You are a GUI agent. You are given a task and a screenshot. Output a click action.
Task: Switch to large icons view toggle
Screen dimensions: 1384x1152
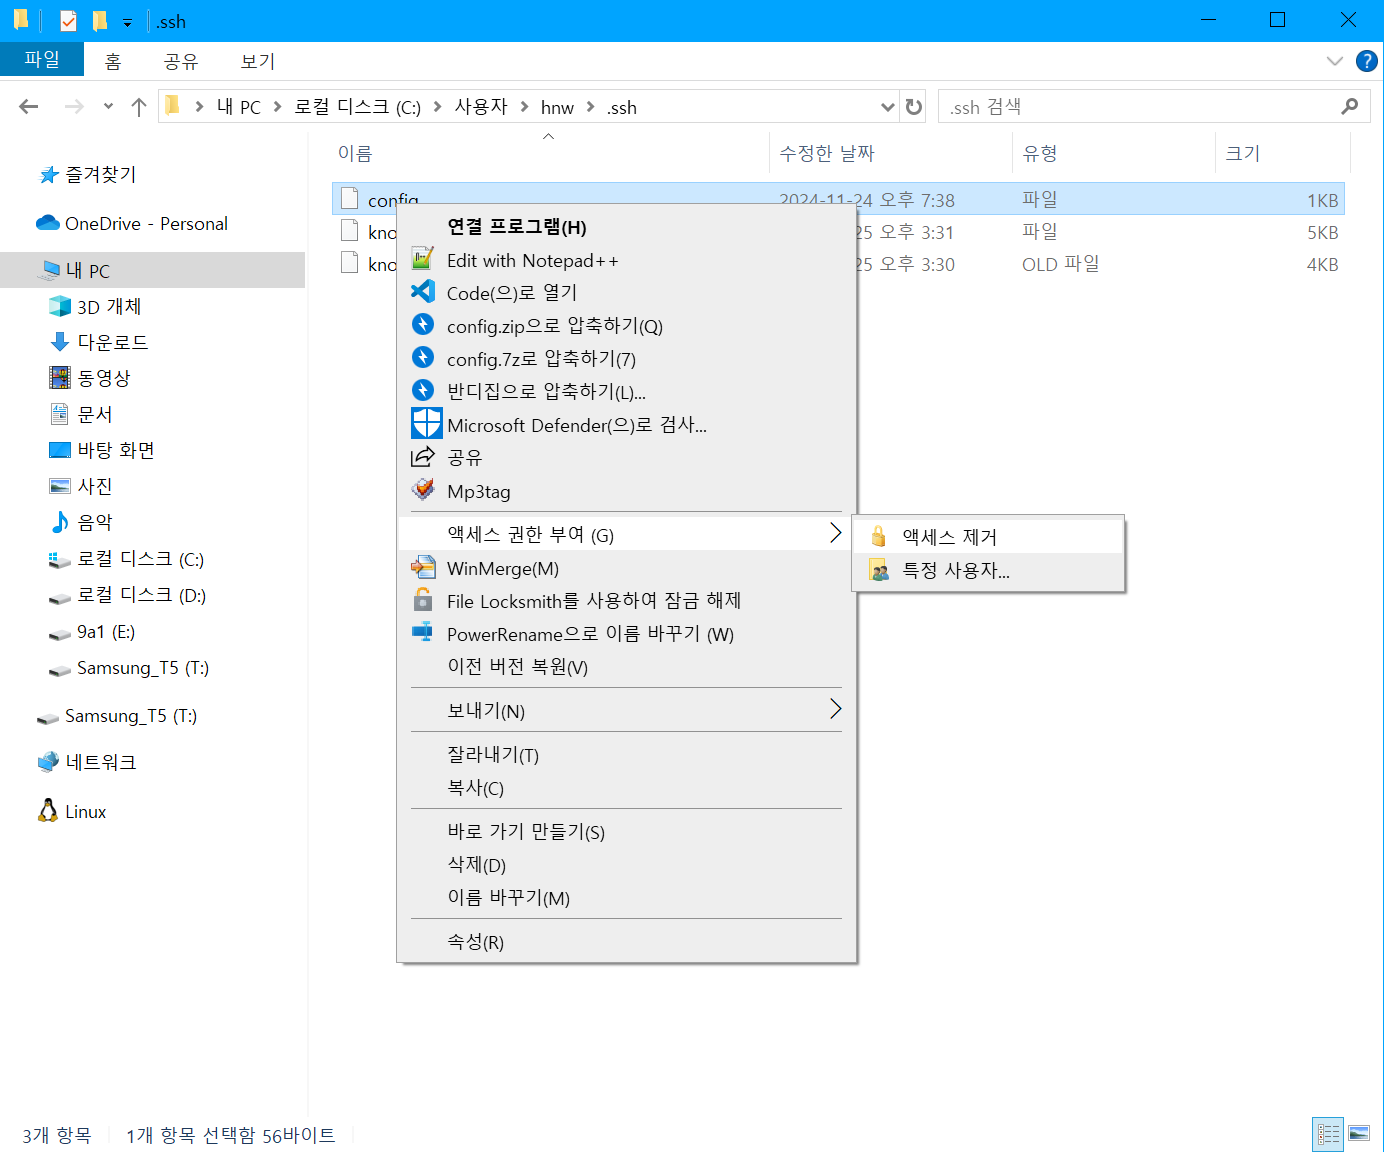[1359, 1134]
